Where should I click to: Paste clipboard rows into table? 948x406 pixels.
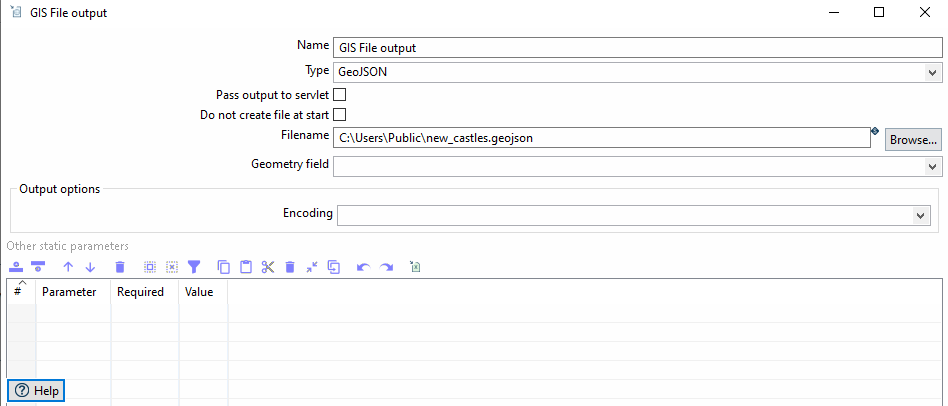(x=245, y=266)
